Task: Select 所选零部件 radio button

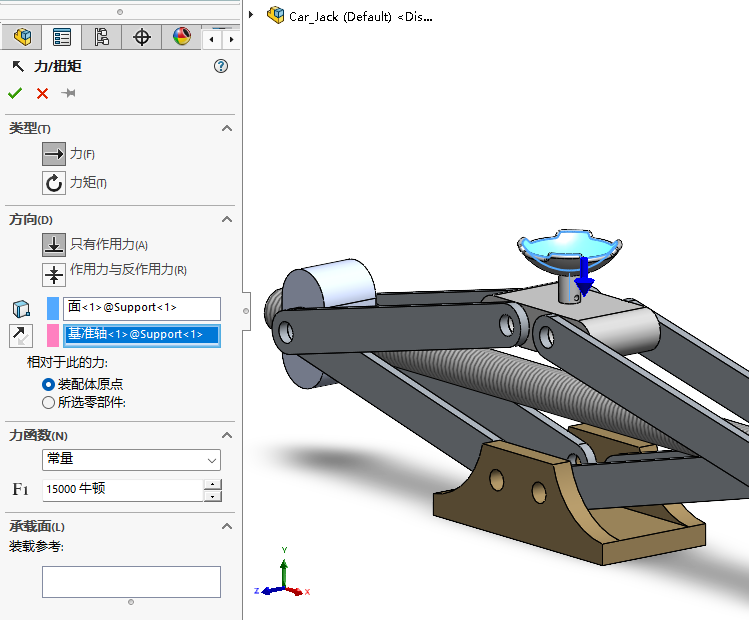Action: pyautogui.click(x=48, y=402)
